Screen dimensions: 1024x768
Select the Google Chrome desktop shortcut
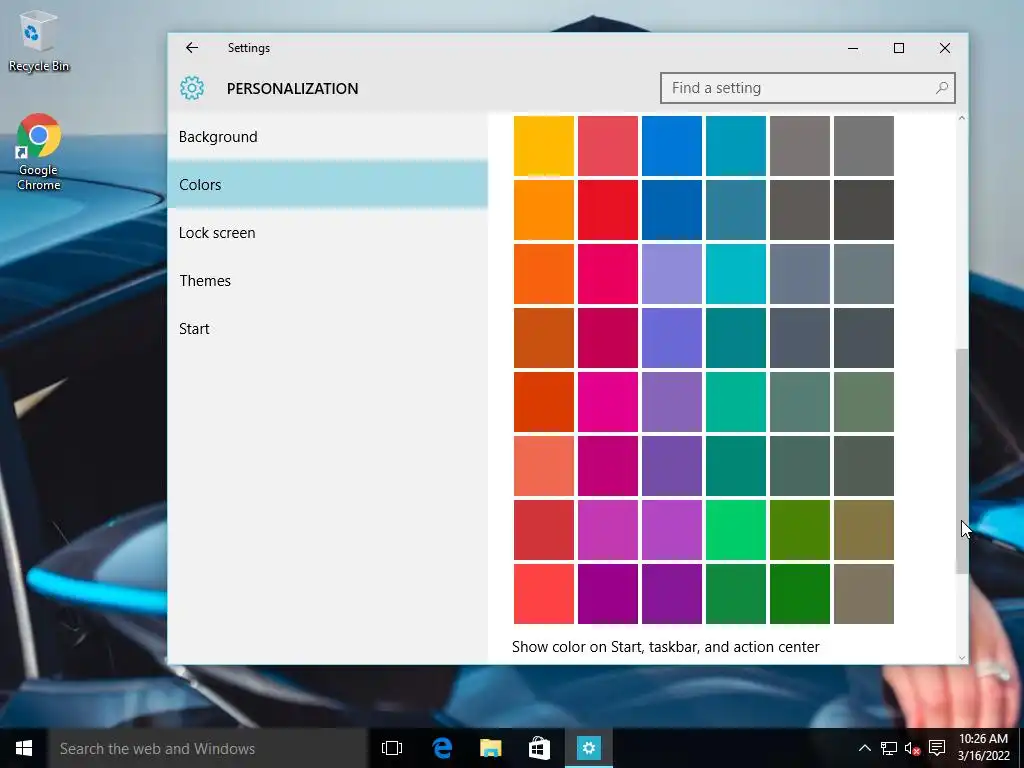coord(39,152)
